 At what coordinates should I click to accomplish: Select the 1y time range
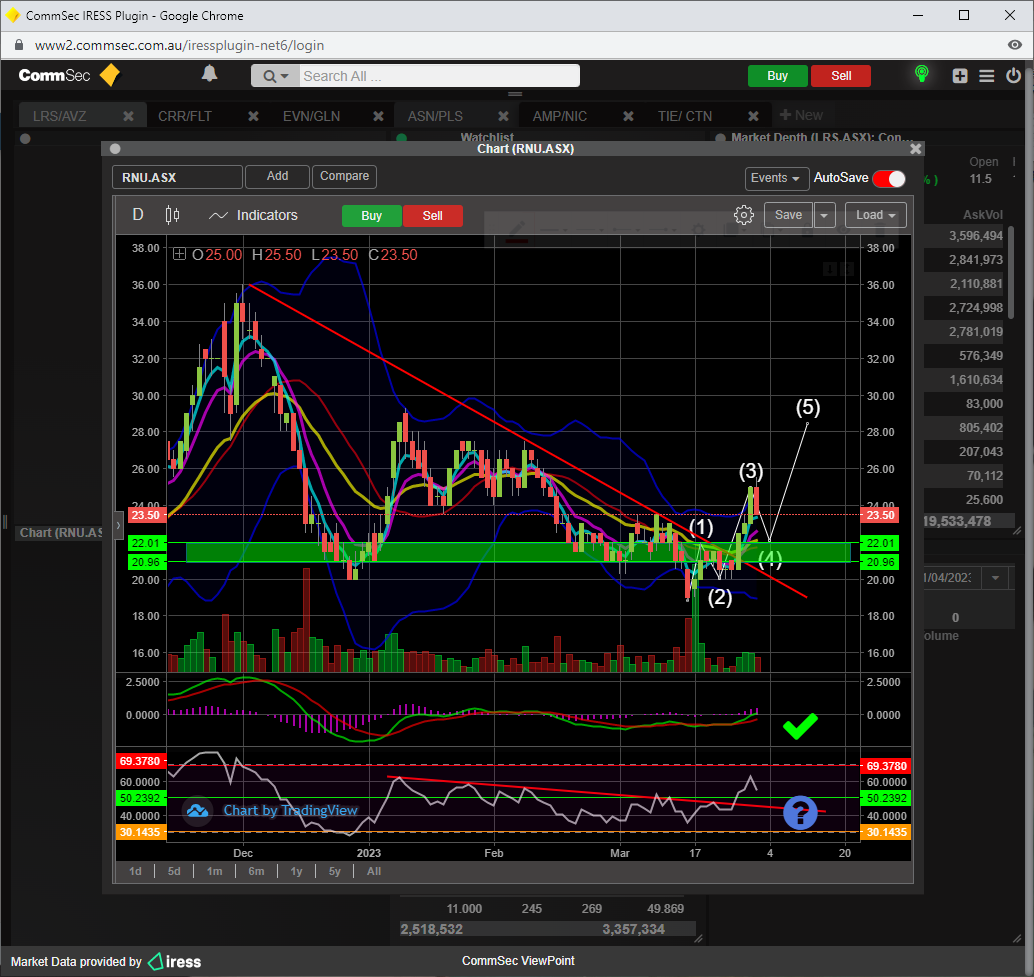pyautogui.click(x=296, y=871)
